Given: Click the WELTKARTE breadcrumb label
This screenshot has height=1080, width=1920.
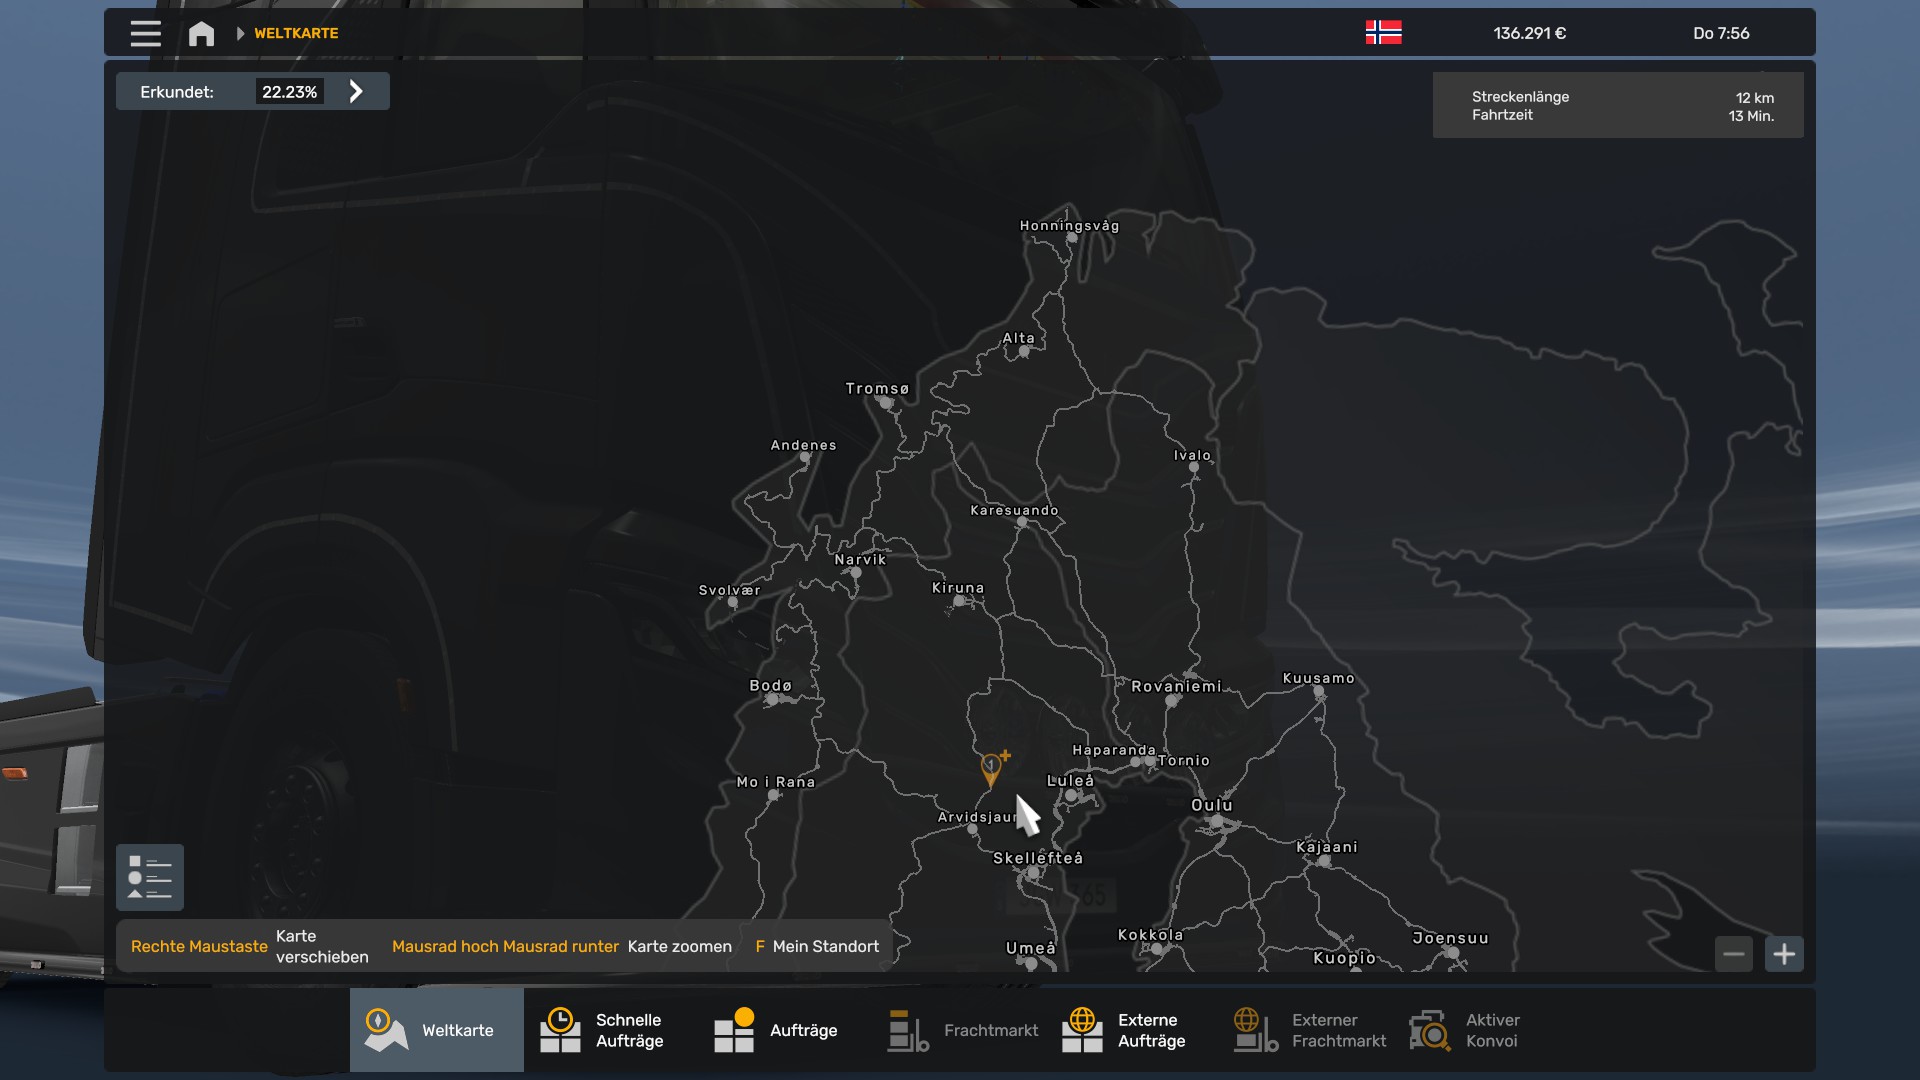Looking at the screenshot, I should coord(296,33).
